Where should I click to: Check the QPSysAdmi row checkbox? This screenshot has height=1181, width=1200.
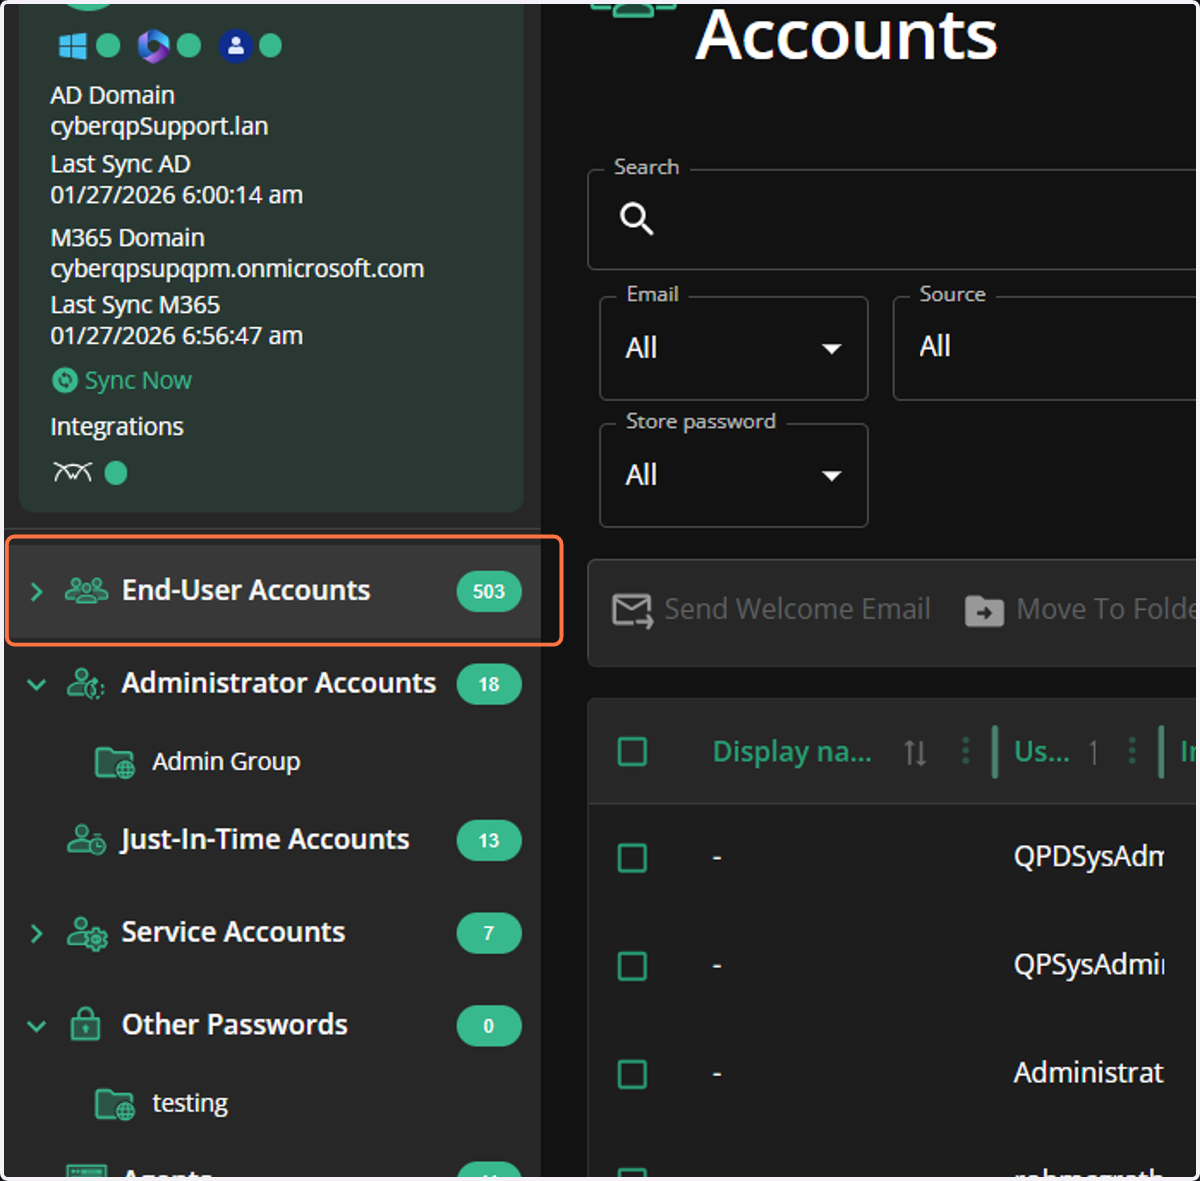[x=632, y=966]
